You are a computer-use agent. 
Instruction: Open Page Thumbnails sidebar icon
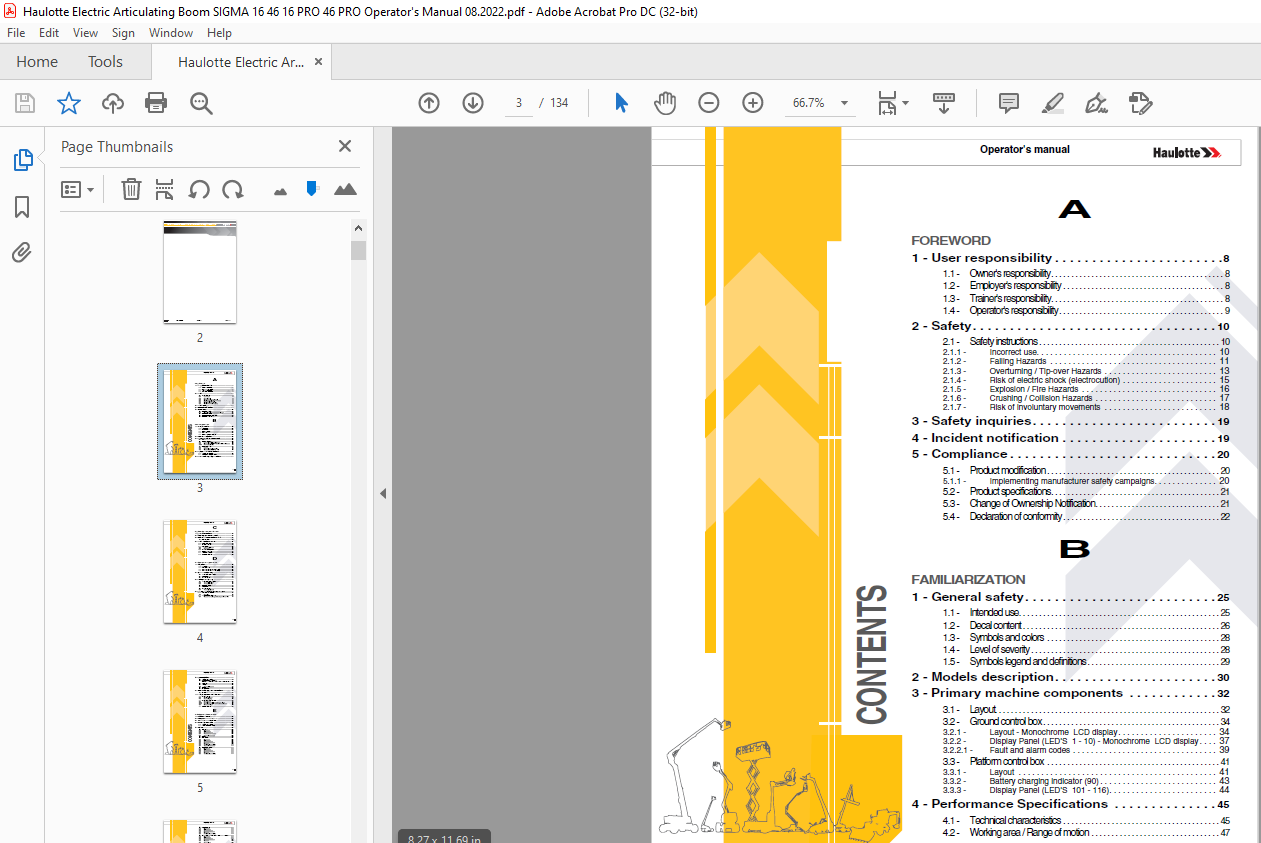click(22, 160)
